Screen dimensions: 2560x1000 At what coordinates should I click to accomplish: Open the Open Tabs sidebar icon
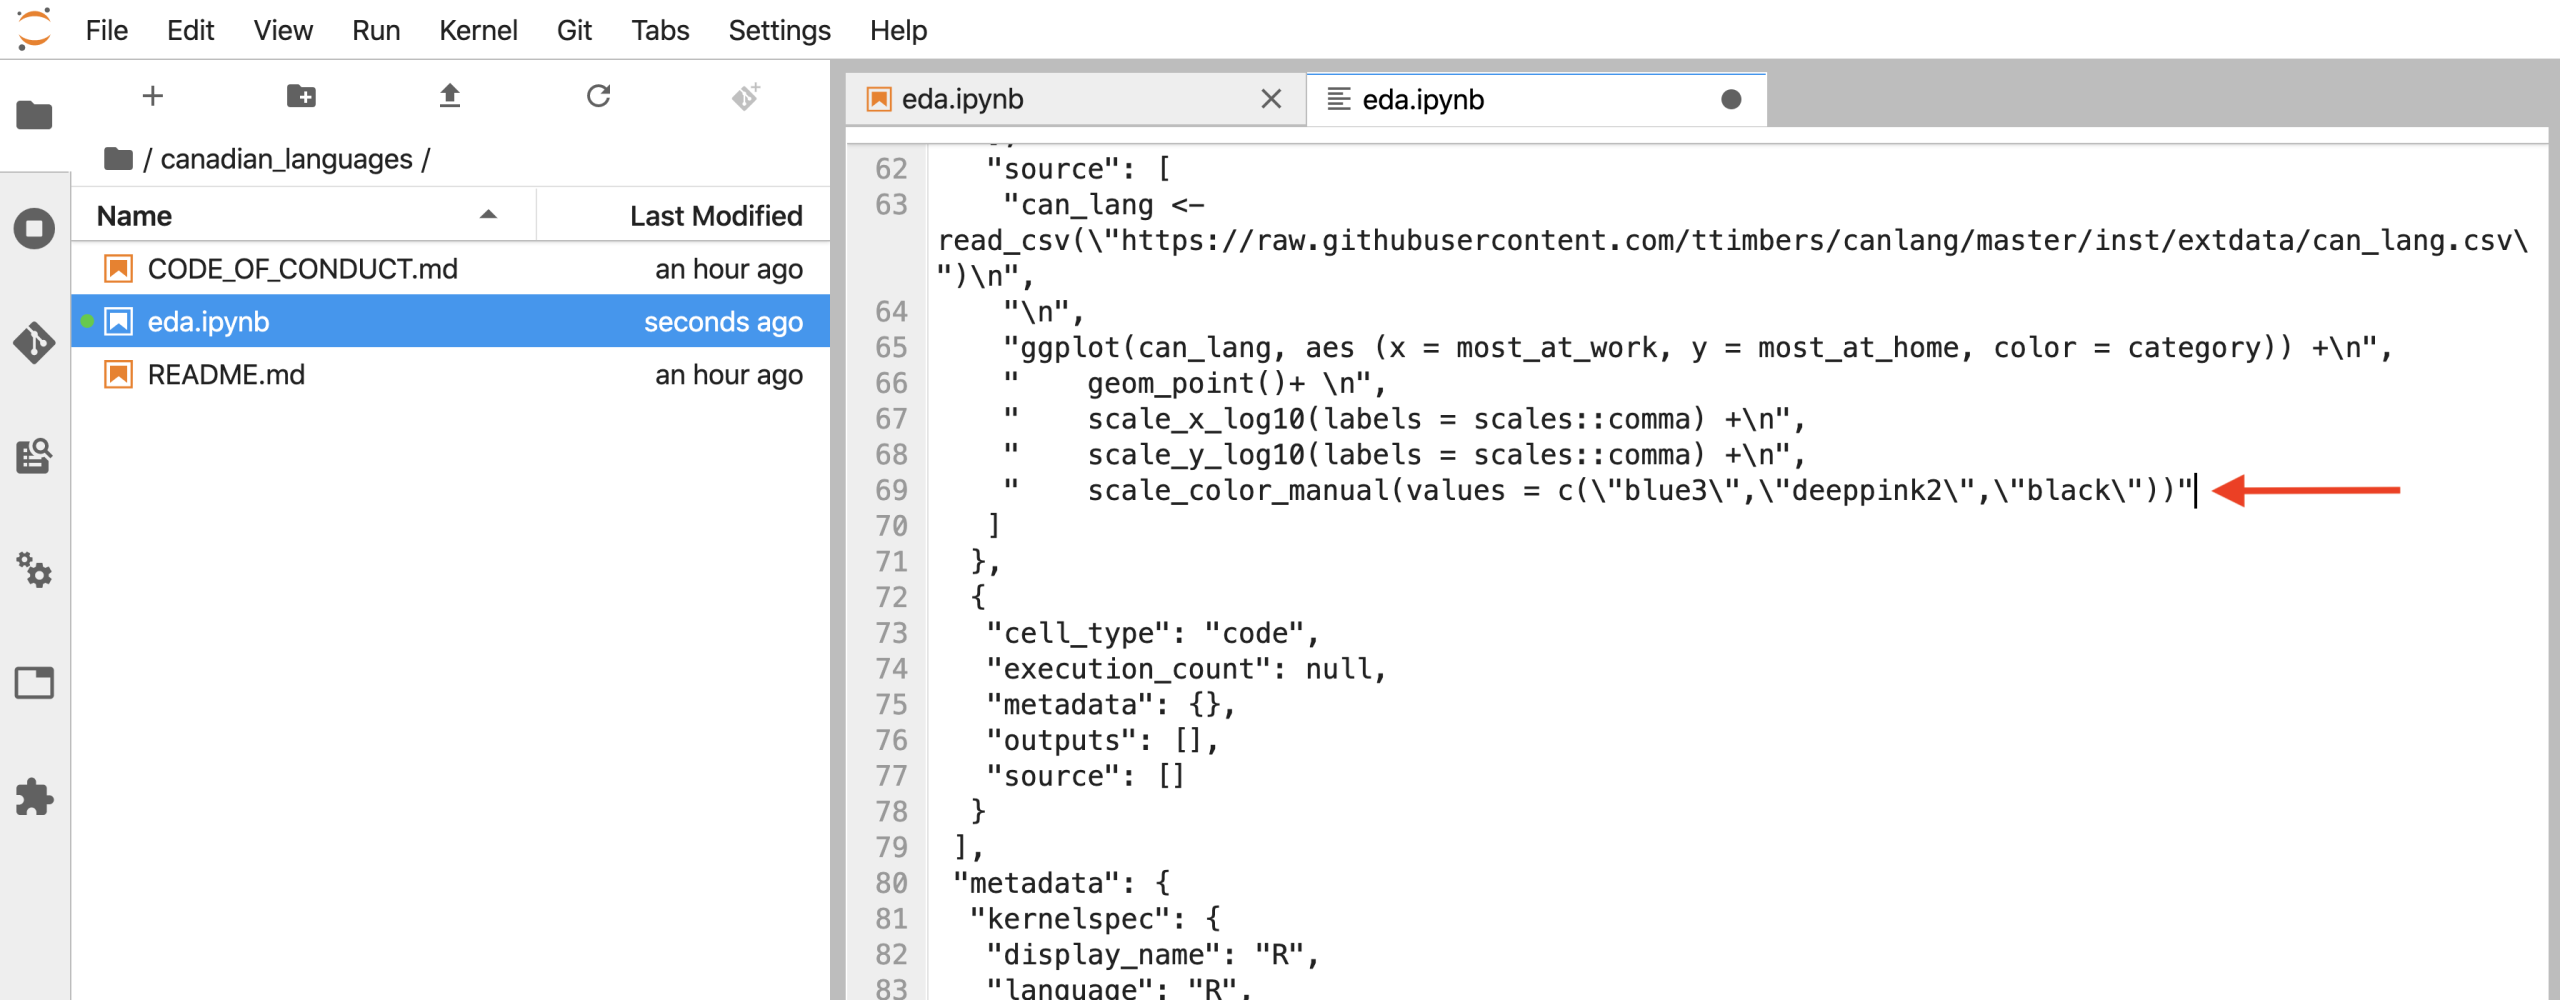[x=34, y=683]
